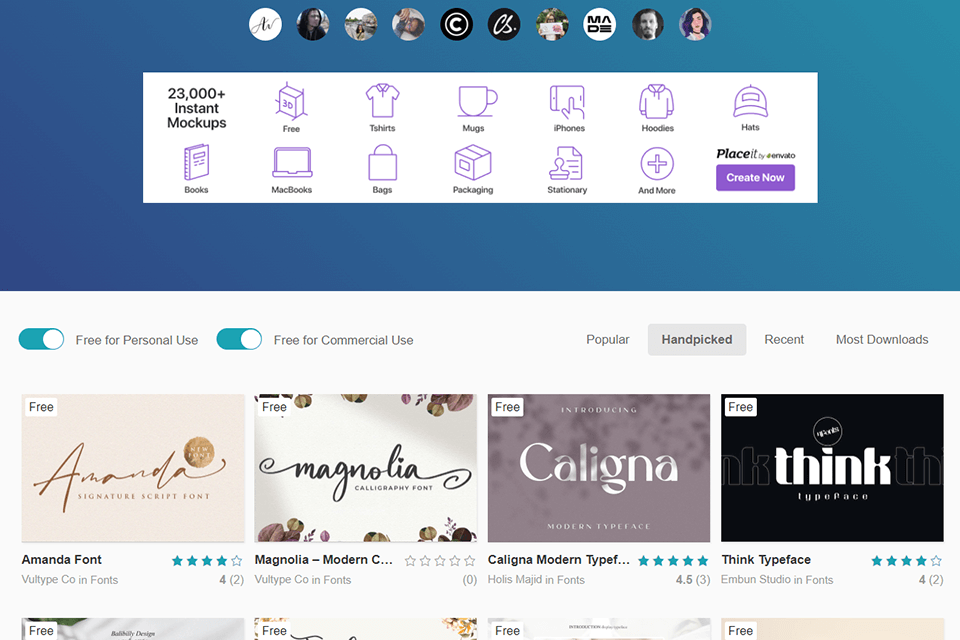Open the Think Typeface title link
The height and width of the screenshot is (640, 960).
click(x=766, y=559)
